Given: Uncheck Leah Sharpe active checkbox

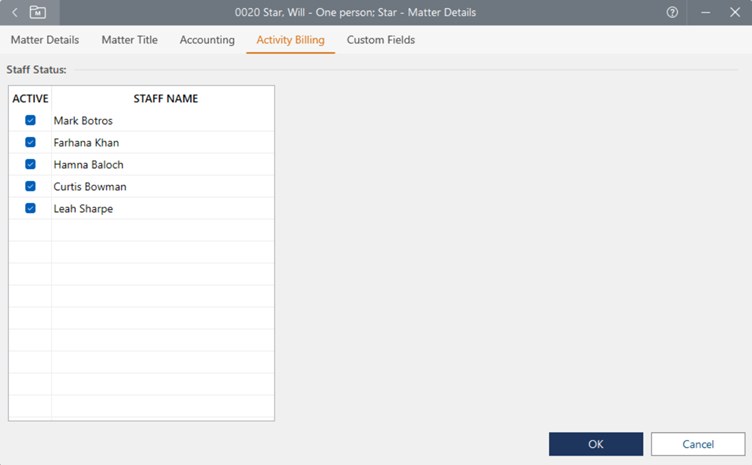Looking at the screenshot, I should click(x=30, y=209).
